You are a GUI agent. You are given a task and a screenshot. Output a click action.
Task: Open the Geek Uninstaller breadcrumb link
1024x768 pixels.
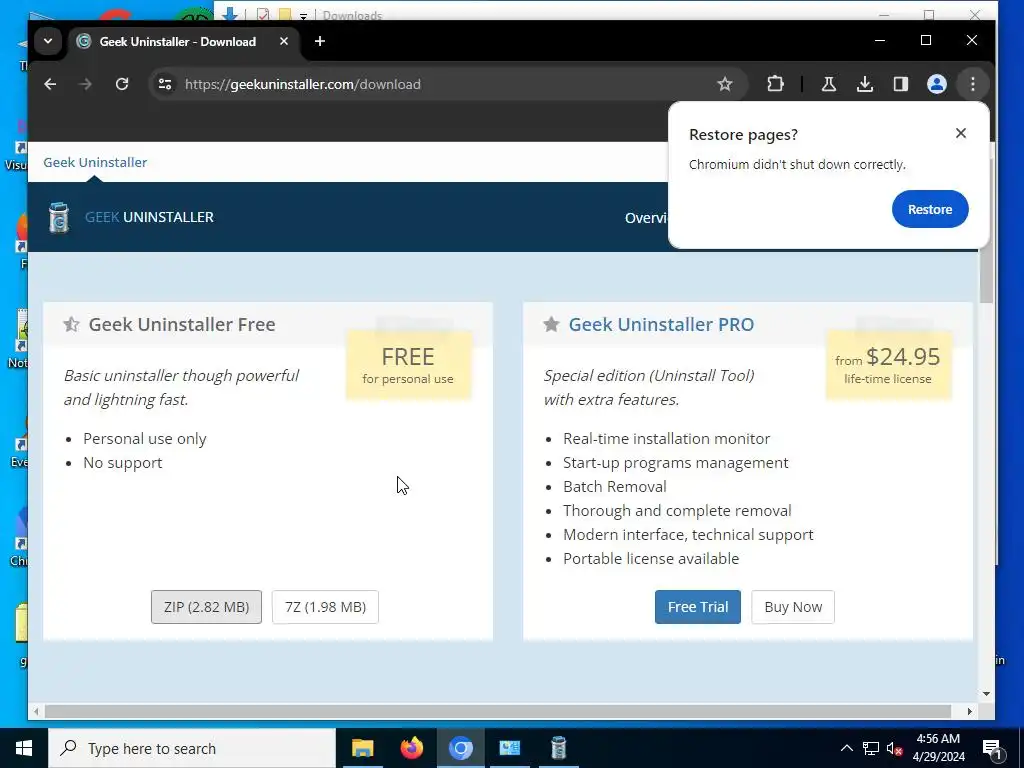[95, 162]
